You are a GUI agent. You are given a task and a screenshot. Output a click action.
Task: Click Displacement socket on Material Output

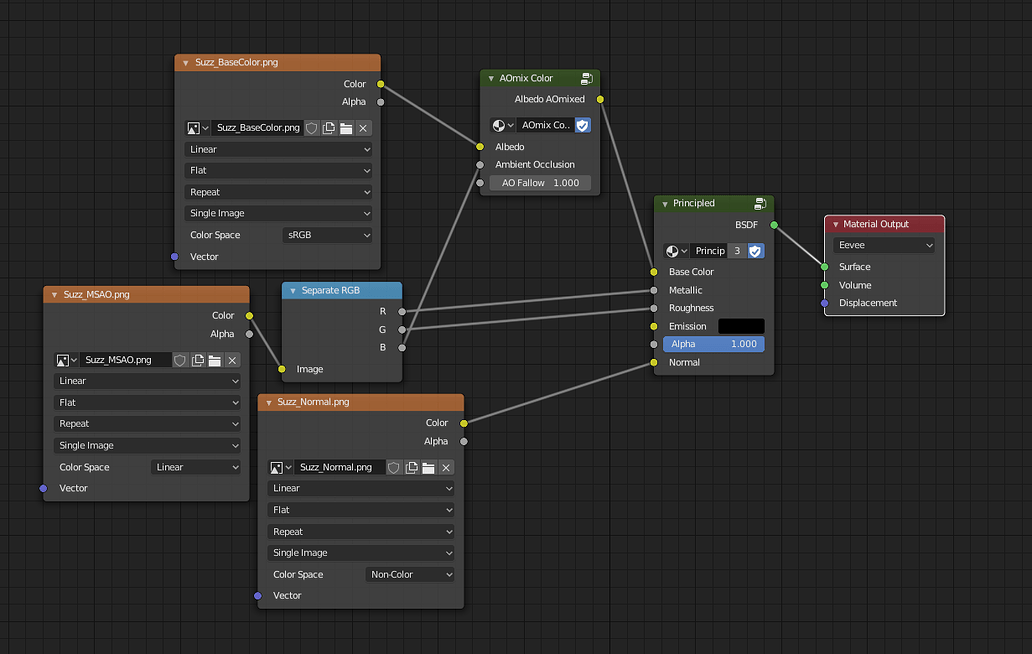pos(825,303)
